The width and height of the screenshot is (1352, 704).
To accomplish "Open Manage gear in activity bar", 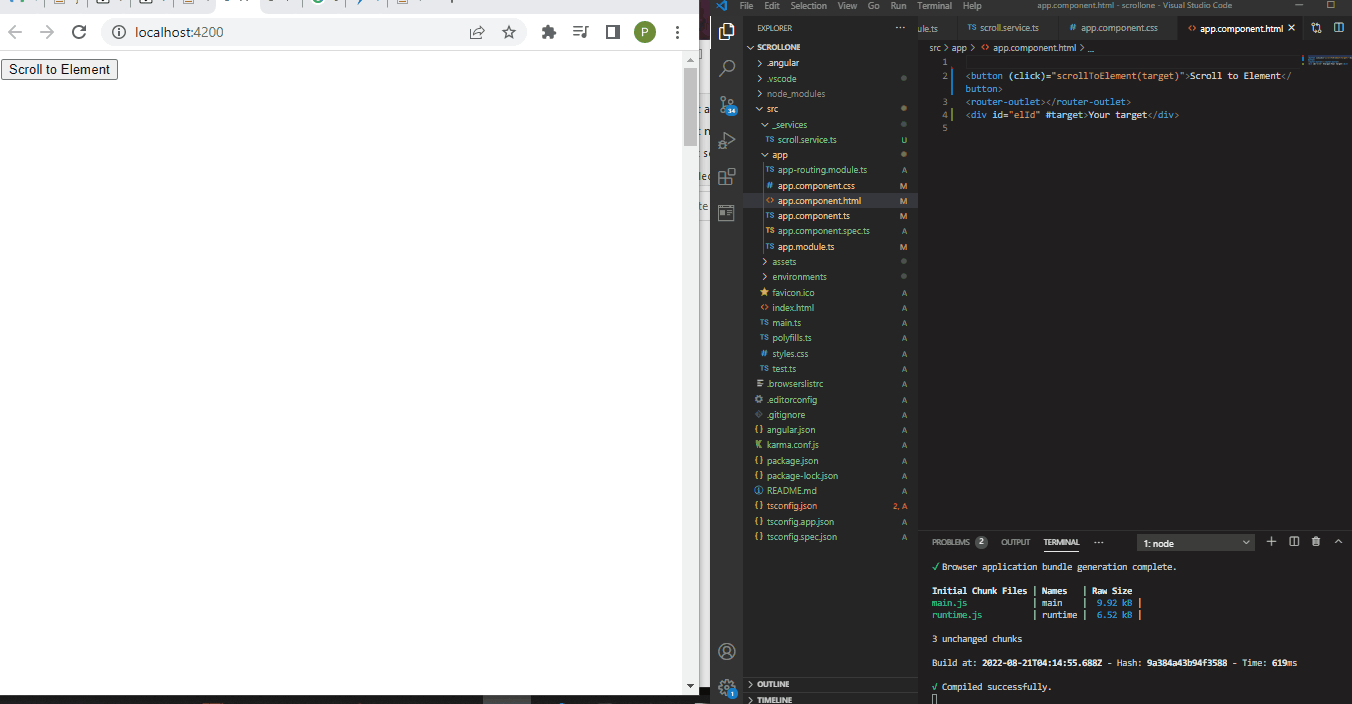I will 727,687.
